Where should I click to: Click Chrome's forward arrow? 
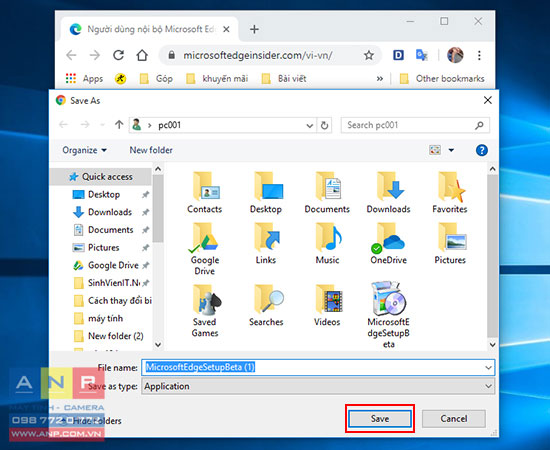[x=95, y=55]
